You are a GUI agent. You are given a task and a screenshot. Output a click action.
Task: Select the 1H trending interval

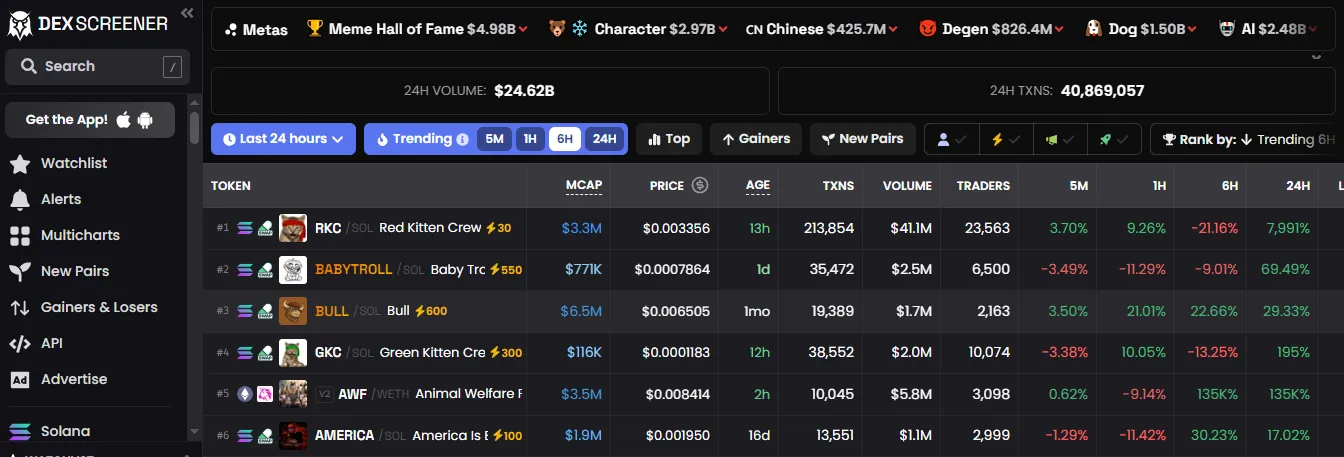530,139
